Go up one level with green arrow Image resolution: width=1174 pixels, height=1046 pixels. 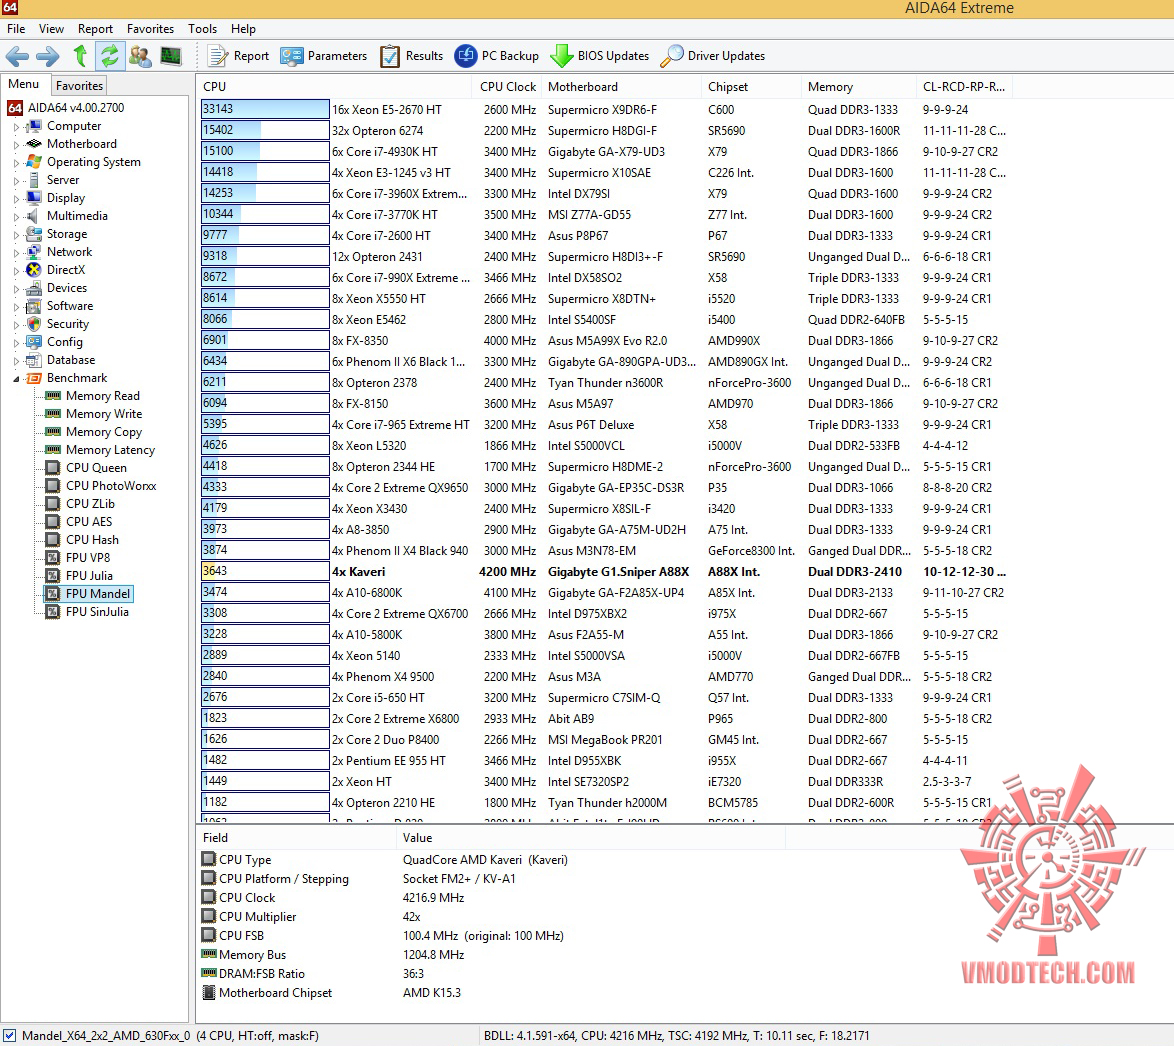80,56
